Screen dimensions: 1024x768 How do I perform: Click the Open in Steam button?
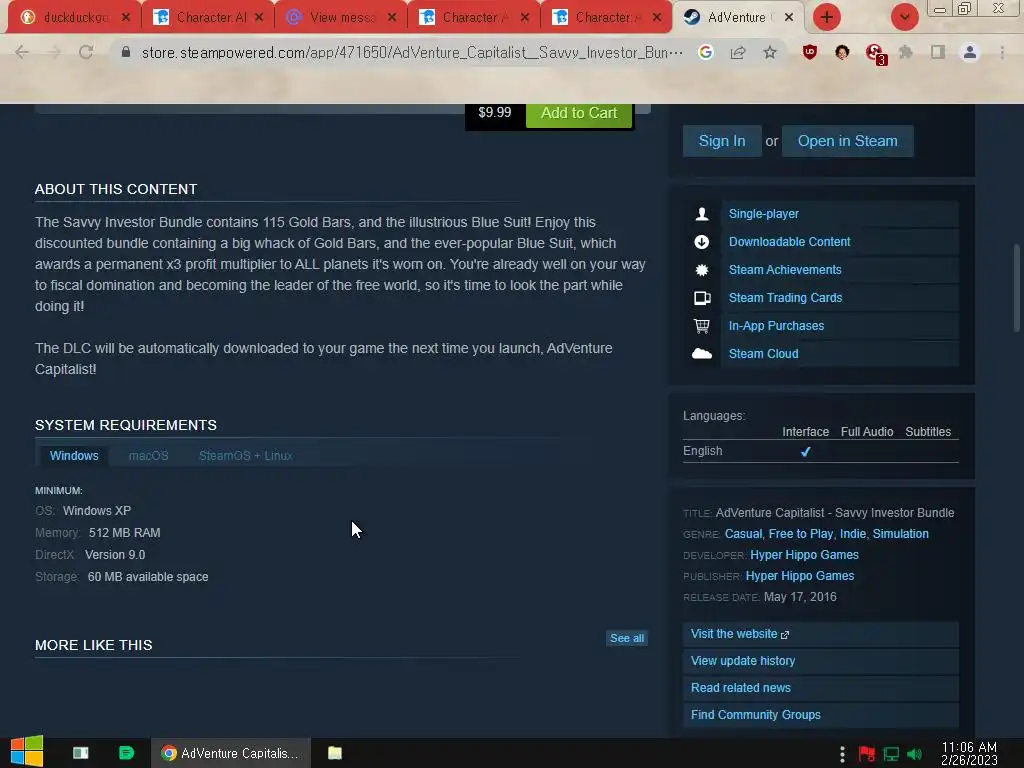coord(847,141)
